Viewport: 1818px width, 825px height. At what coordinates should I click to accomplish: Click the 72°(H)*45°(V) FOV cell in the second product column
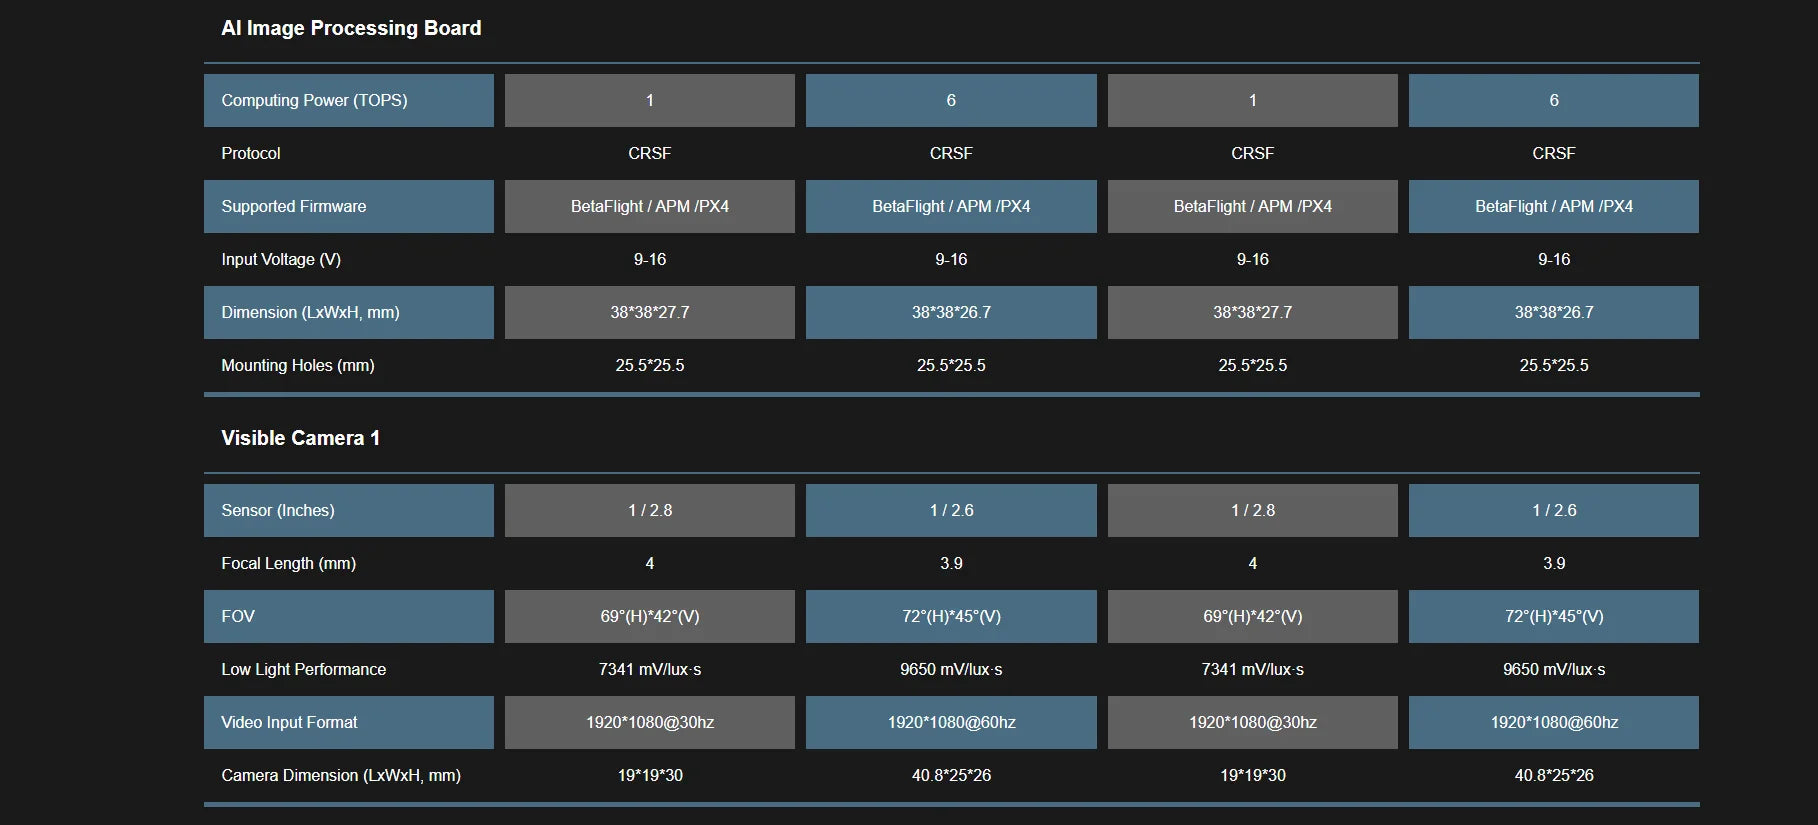951,616
